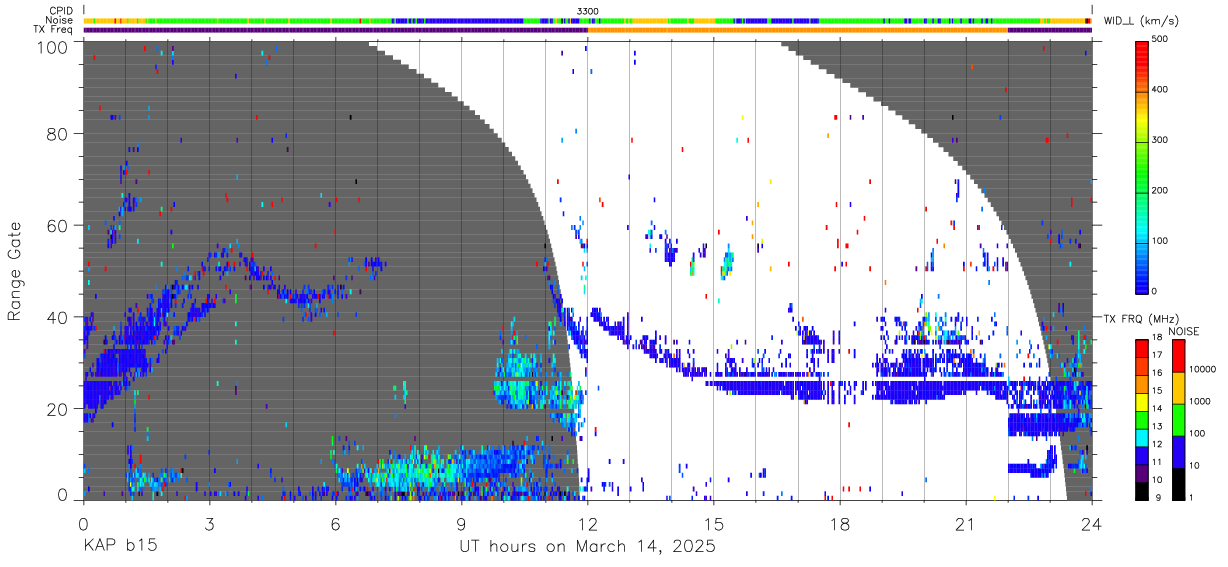Click the 9 tick on the UT hours axis
This screenshot has width=1228, height=567.
pyautogui.click(x=462, y=523)
